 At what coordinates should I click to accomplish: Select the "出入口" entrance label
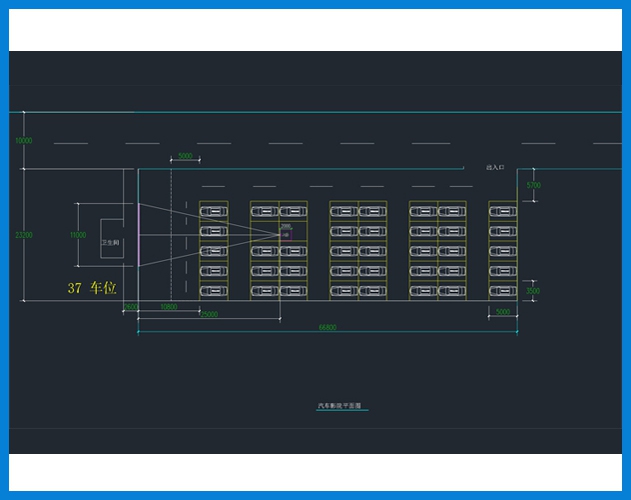[495, 167]
